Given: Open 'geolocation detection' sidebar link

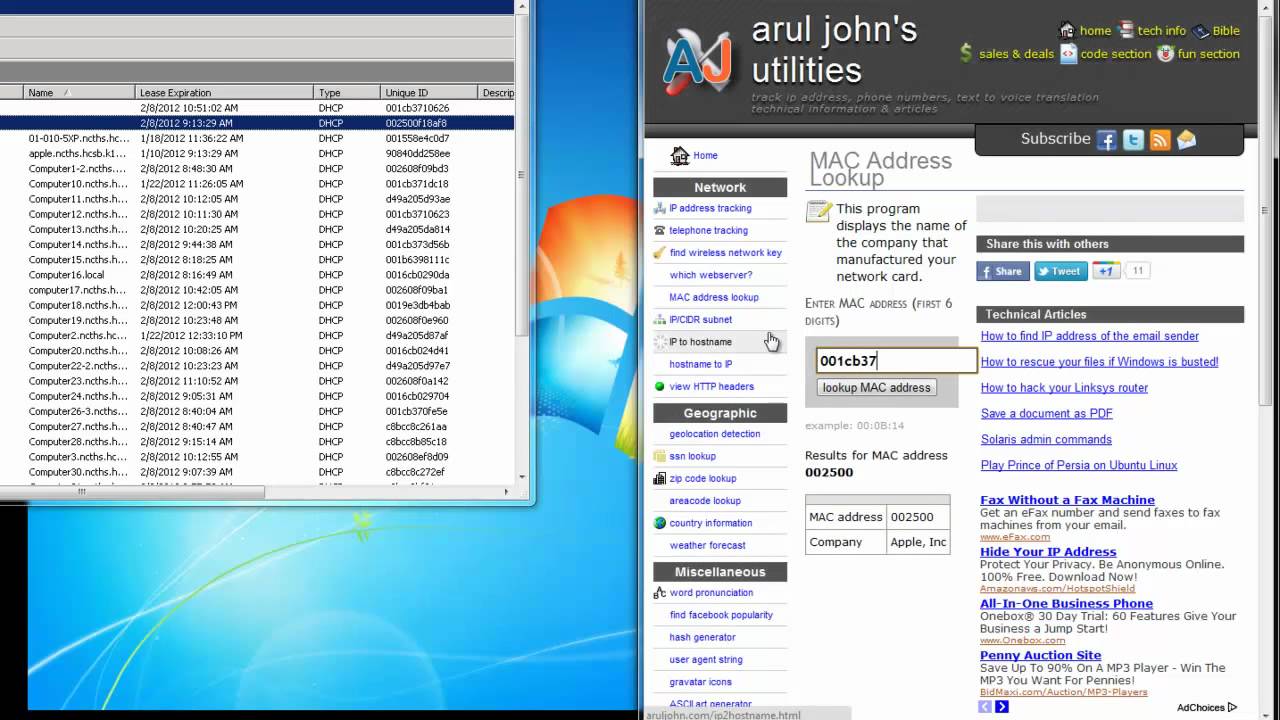Looking at the screenshot, I should pos(715,434).
